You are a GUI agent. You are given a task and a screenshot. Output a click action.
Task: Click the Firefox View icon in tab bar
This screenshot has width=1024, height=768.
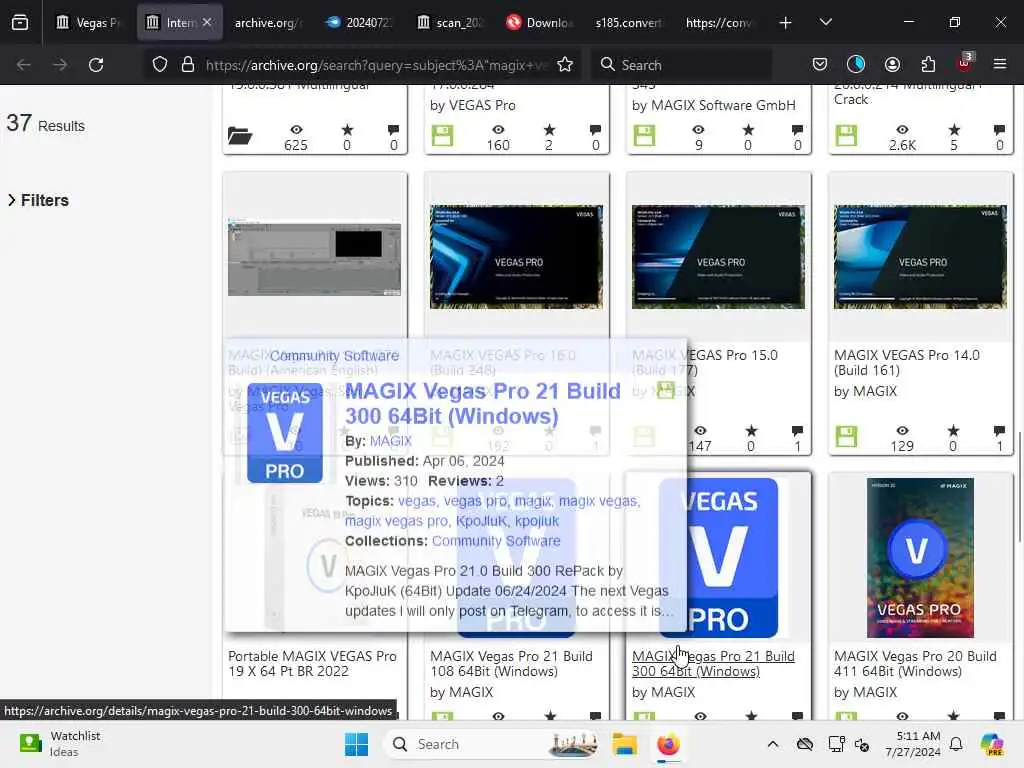point(20,22)
